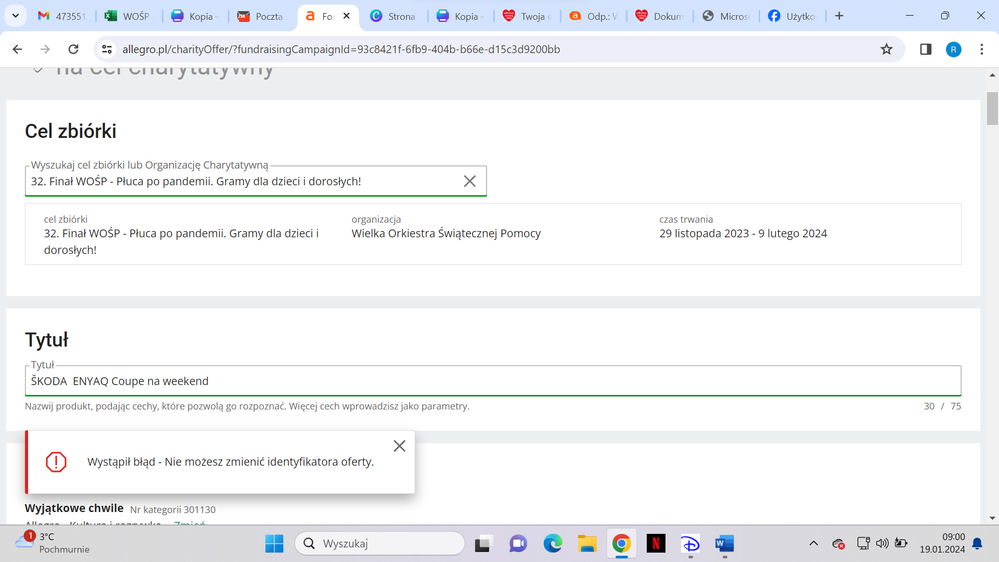Show hidden system tray icons
This screenshot has width=999, height=562.
click(x=813, y=544)
